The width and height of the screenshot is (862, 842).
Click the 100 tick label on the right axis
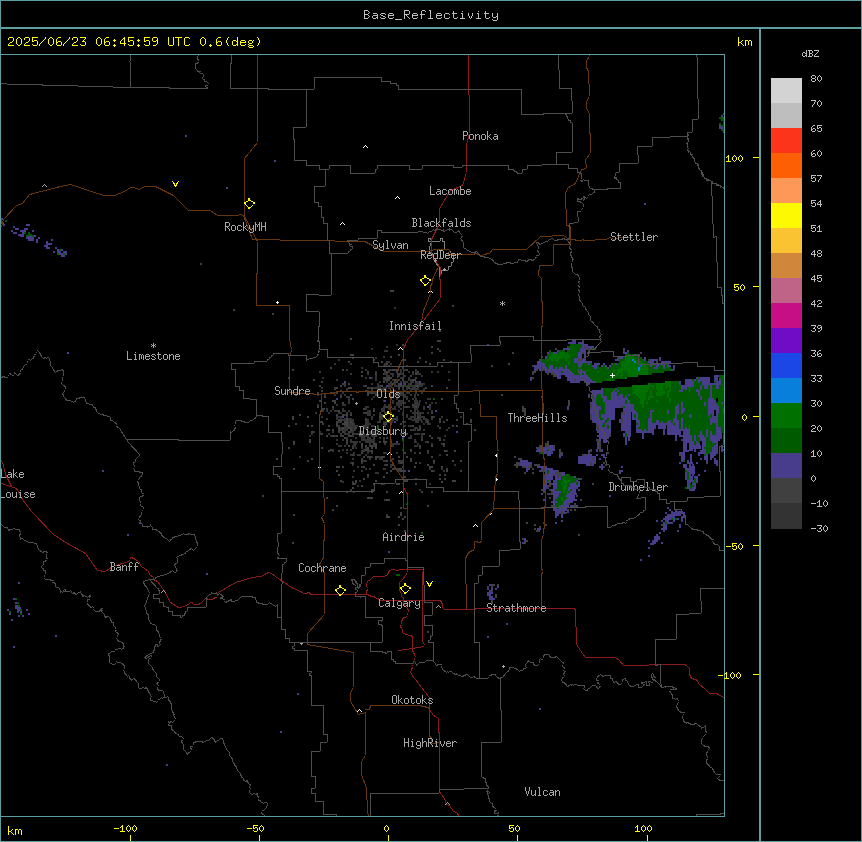pos(734,158)
